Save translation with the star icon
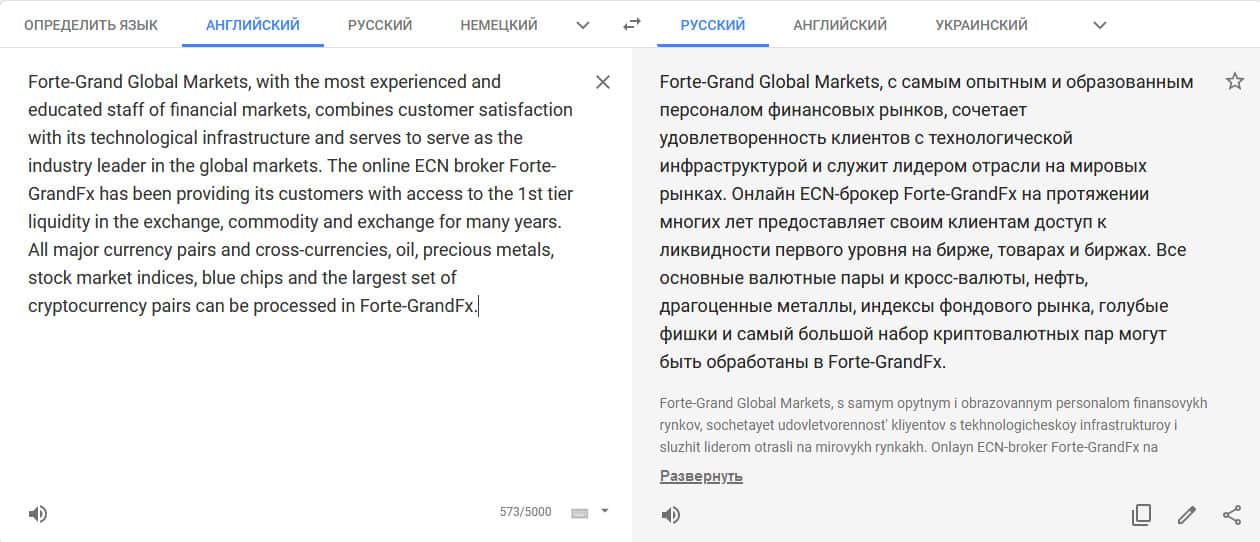 1234,82
